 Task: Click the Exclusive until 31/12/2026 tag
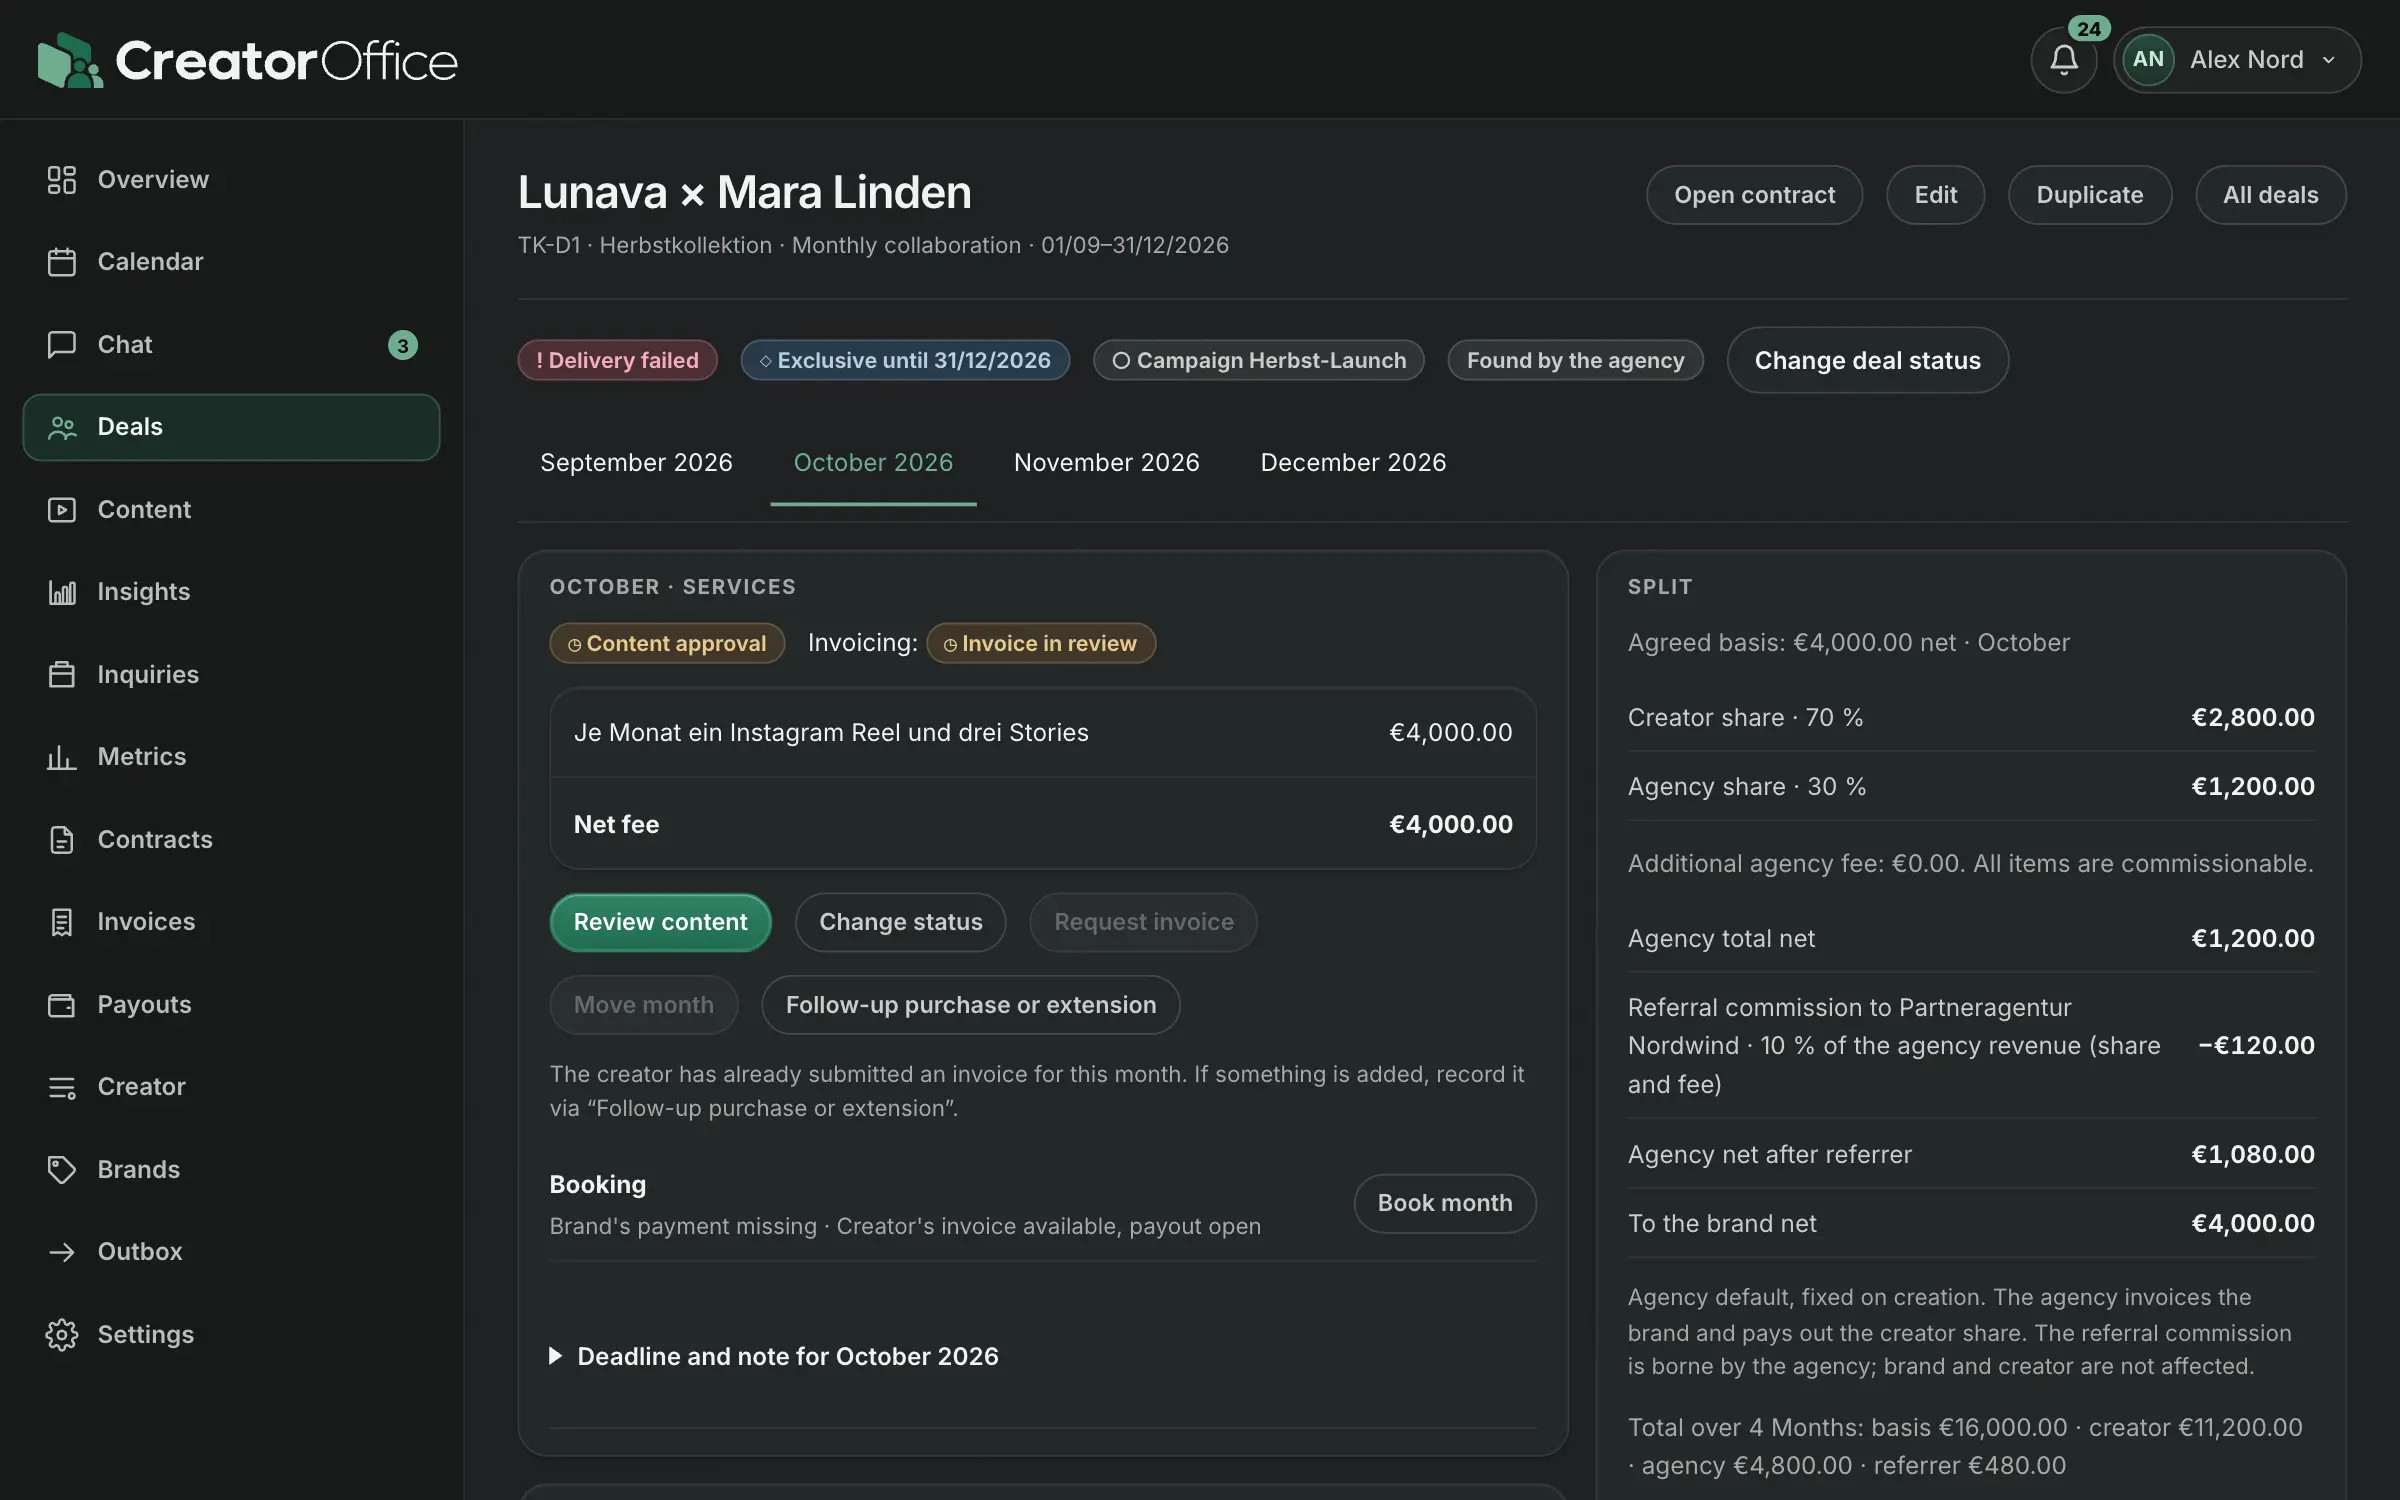pos(905,360)
